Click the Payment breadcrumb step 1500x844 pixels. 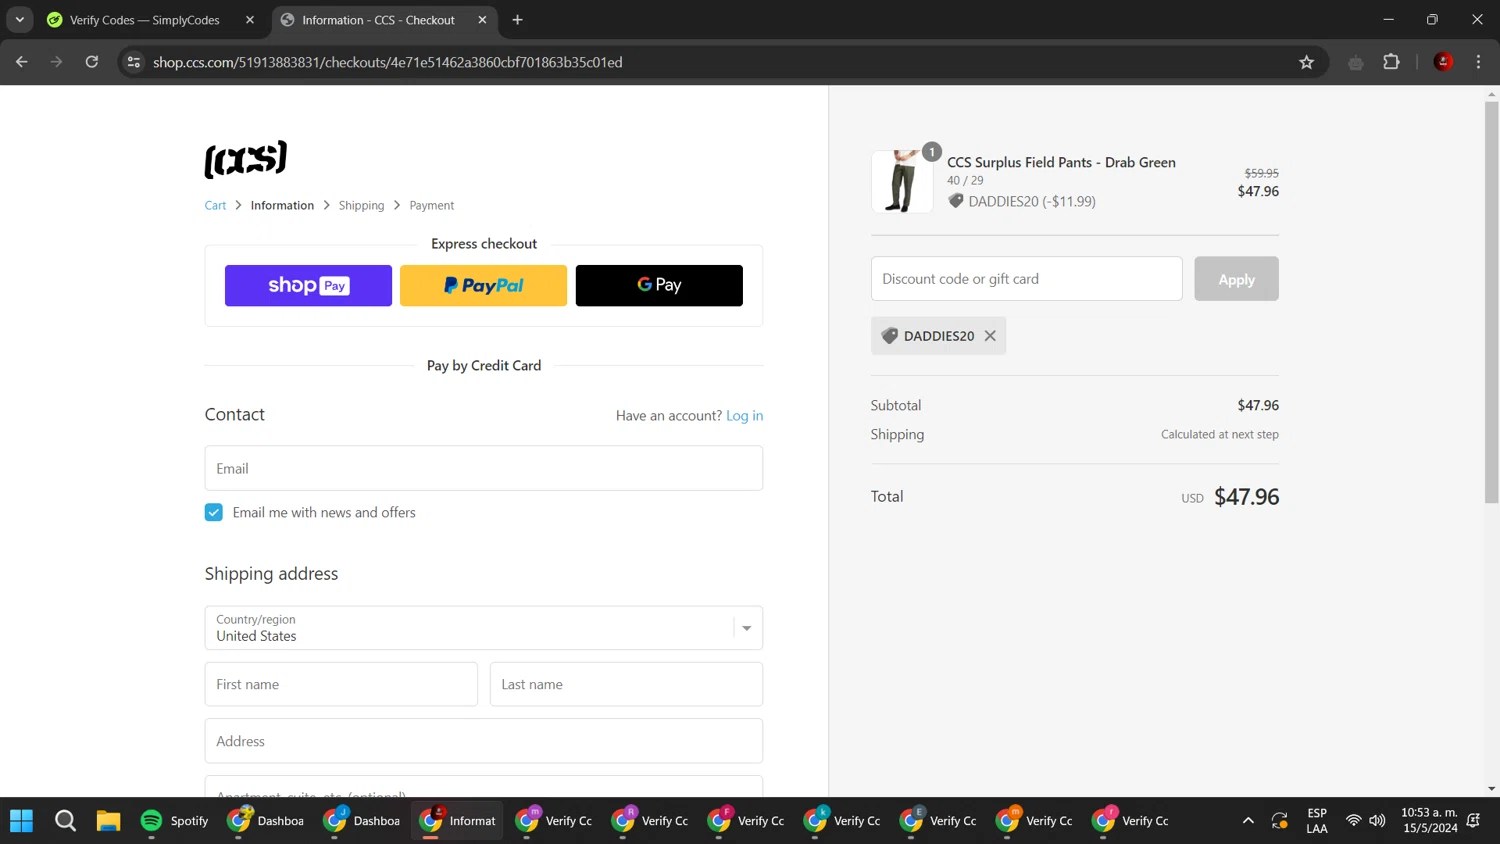point(432,205)
